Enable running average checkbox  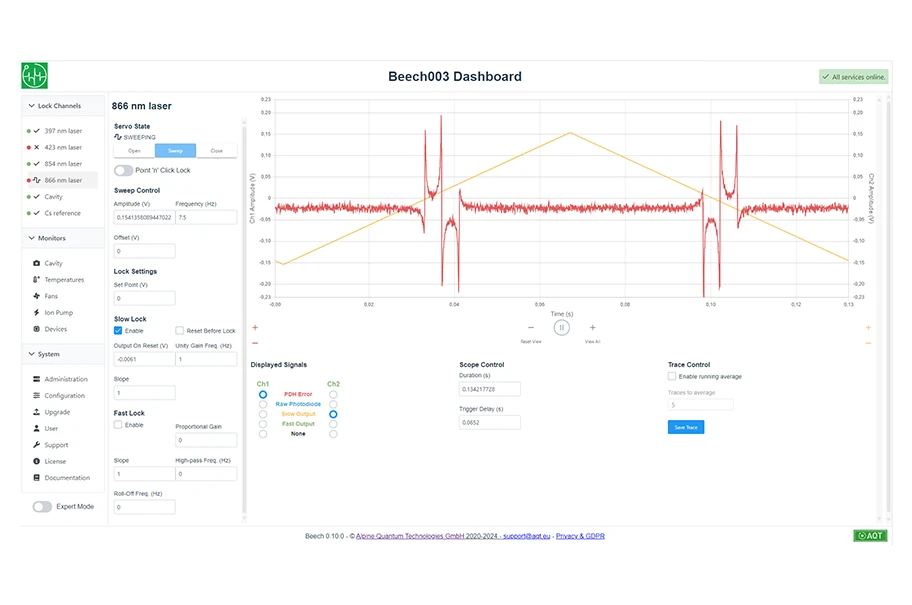672,377
